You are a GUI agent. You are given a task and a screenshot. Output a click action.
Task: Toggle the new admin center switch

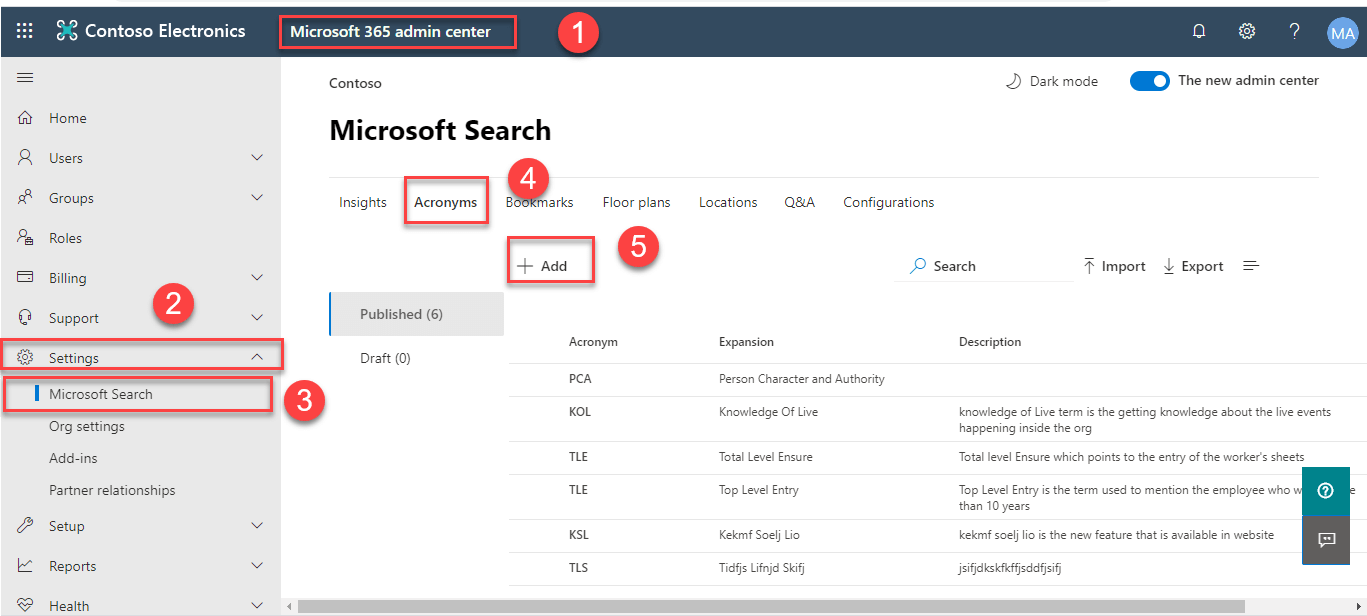1149,81
